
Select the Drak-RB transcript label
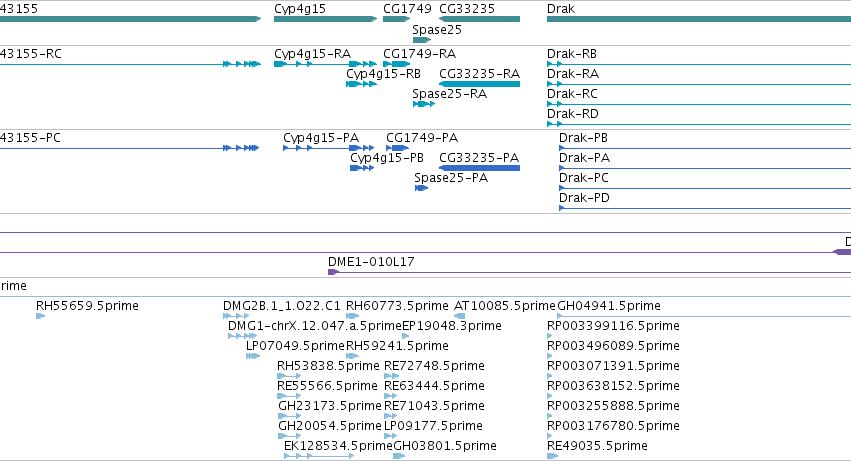pos(571,54)
